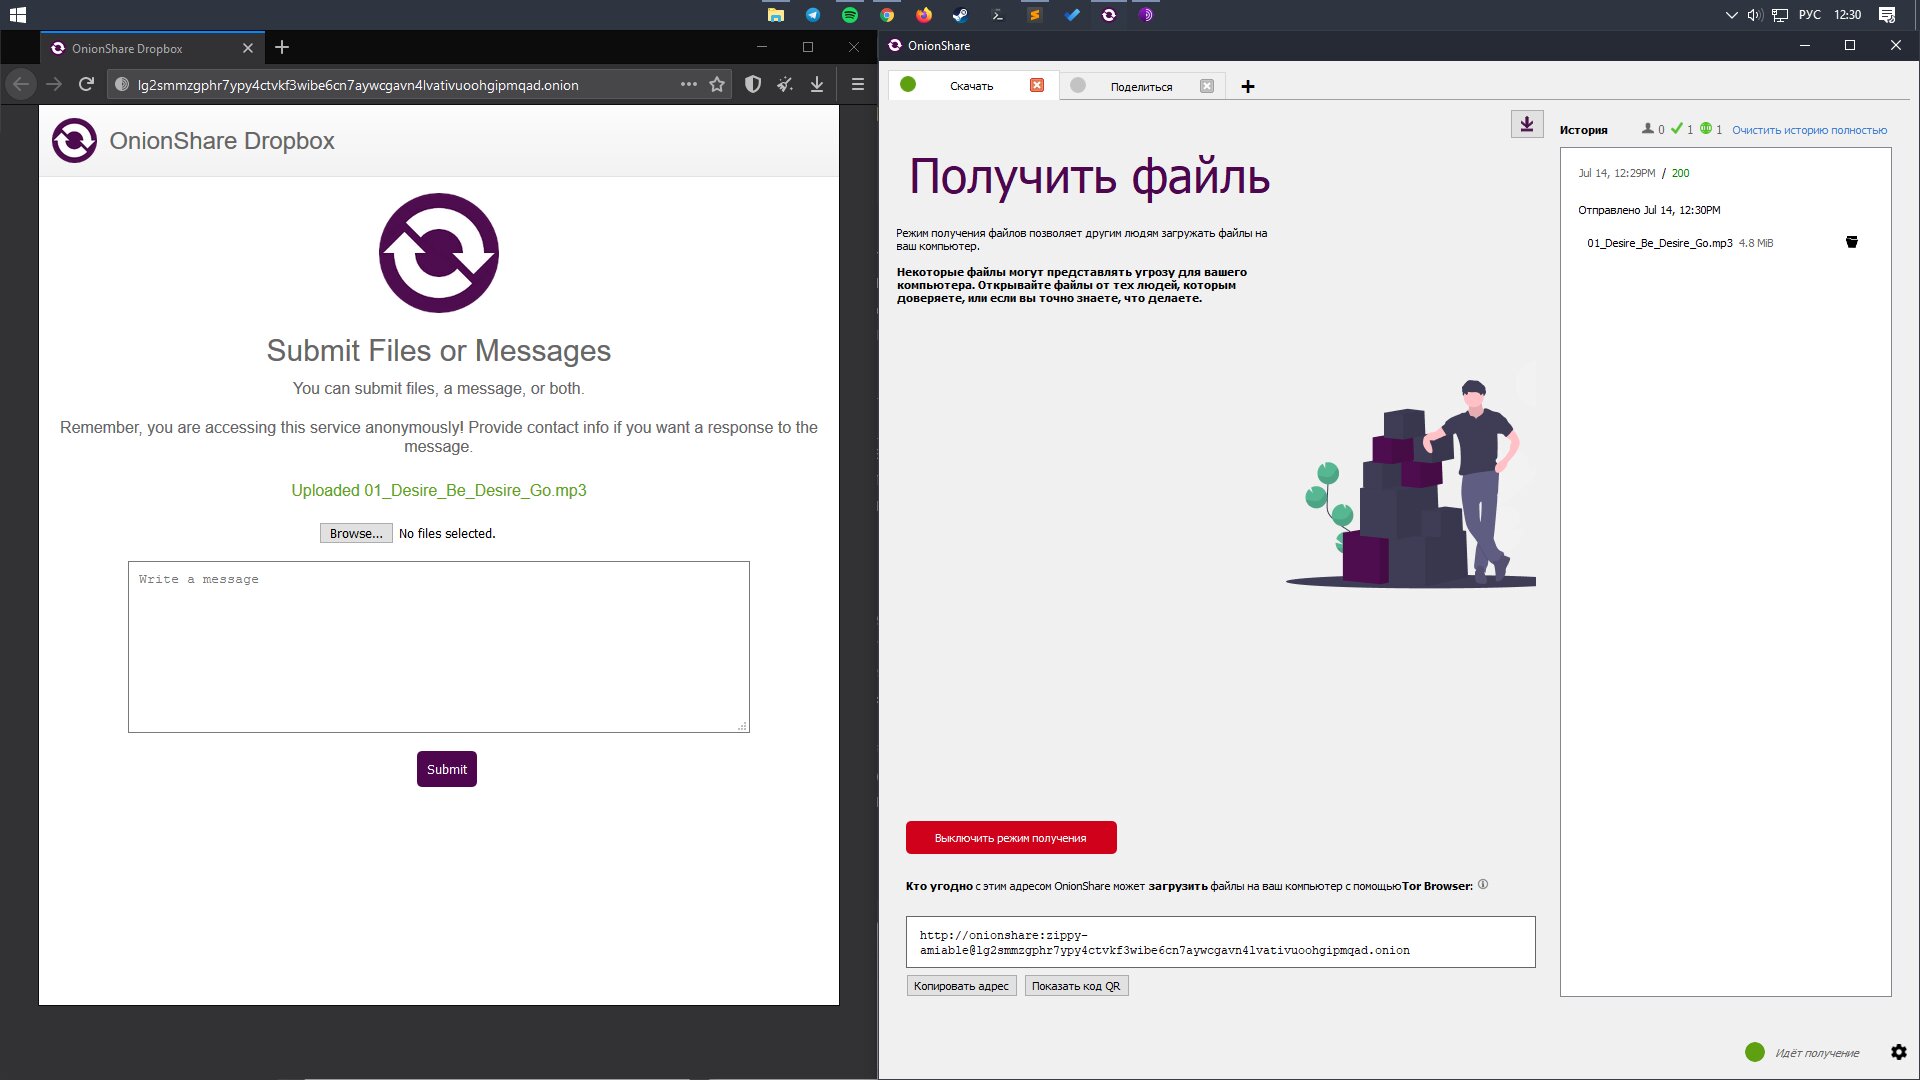
Task: Click the completed checkmark counter
Action: (x=1682, y=129)
